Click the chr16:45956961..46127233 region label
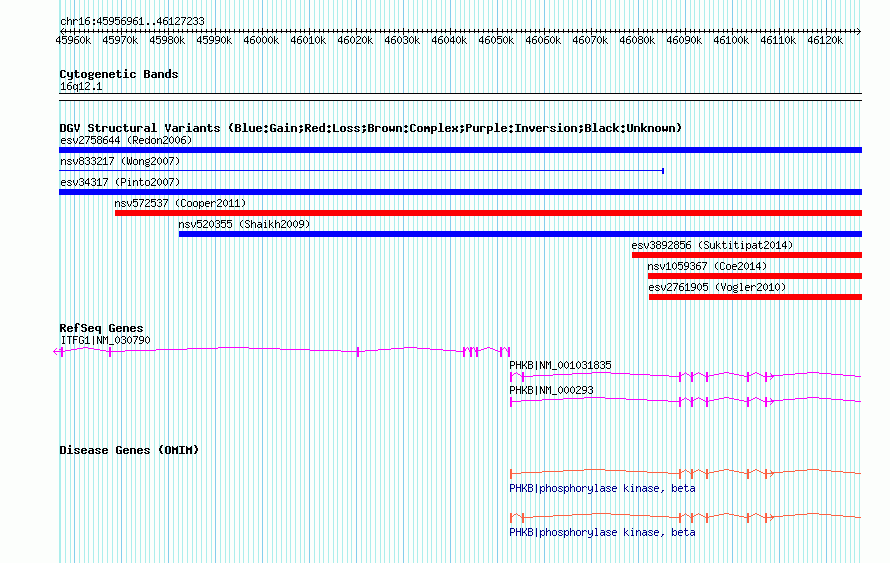Viewport: 890px width, 563px height. pyautogui.click(x=132, y=21)
